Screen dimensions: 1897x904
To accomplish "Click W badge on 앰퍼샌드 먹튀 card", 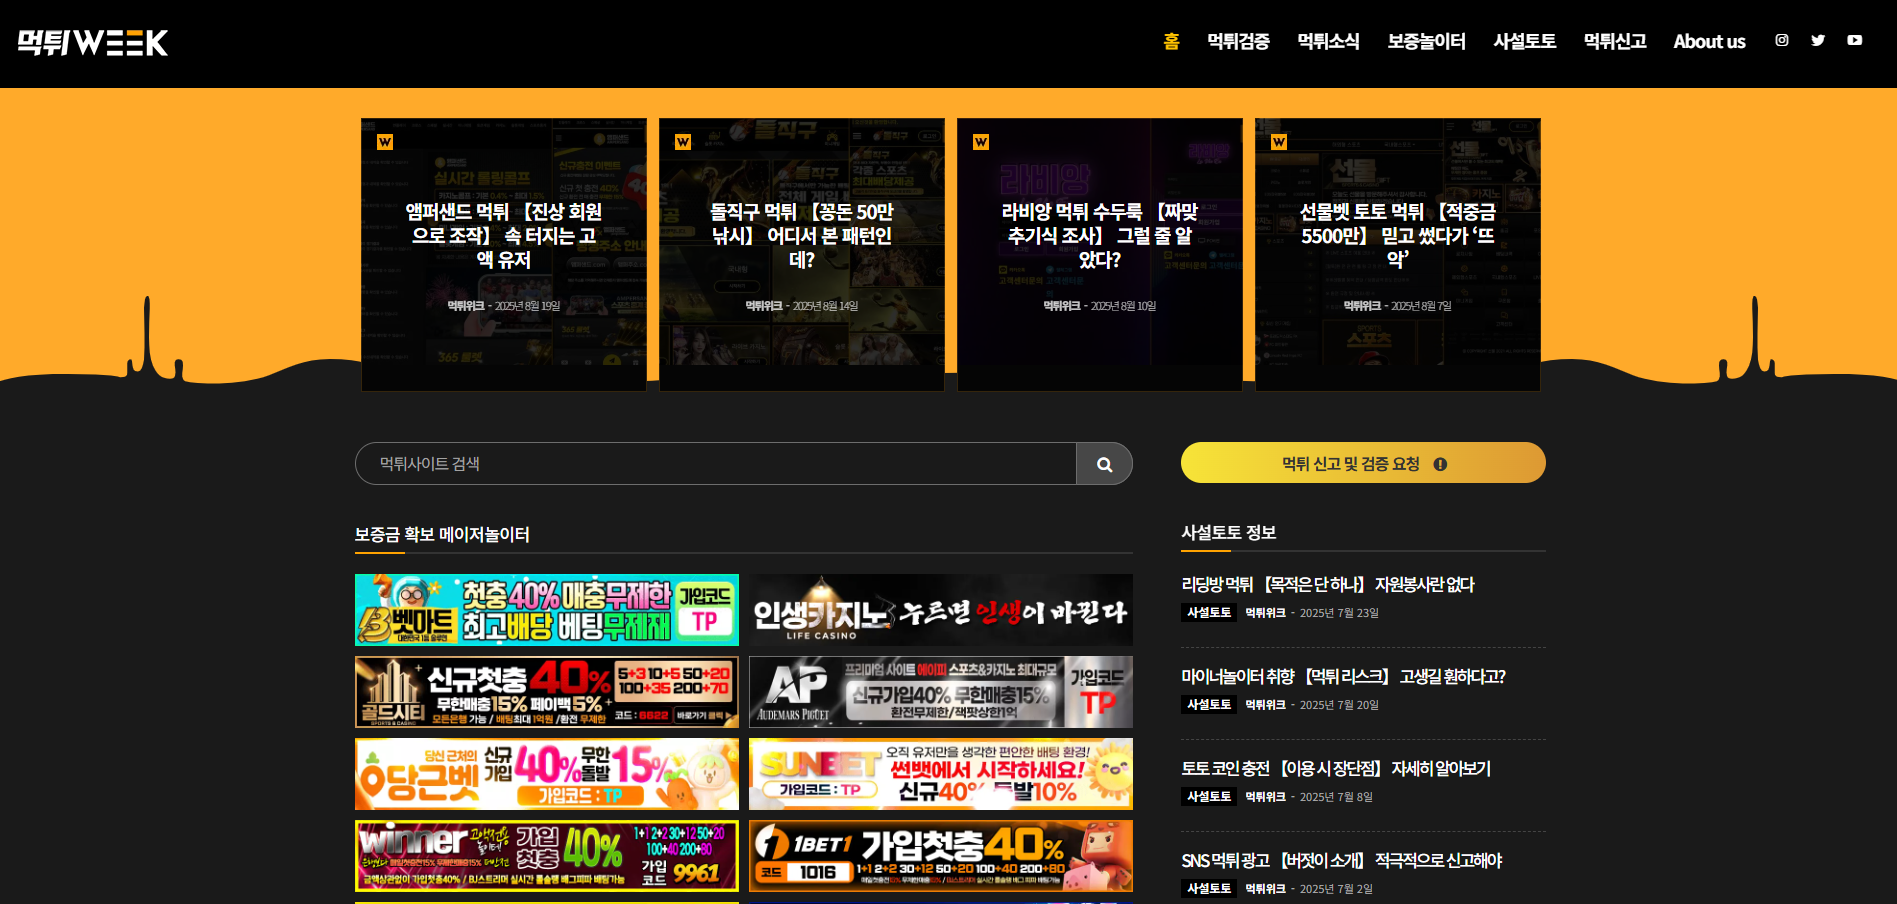I will coord(385,142).
